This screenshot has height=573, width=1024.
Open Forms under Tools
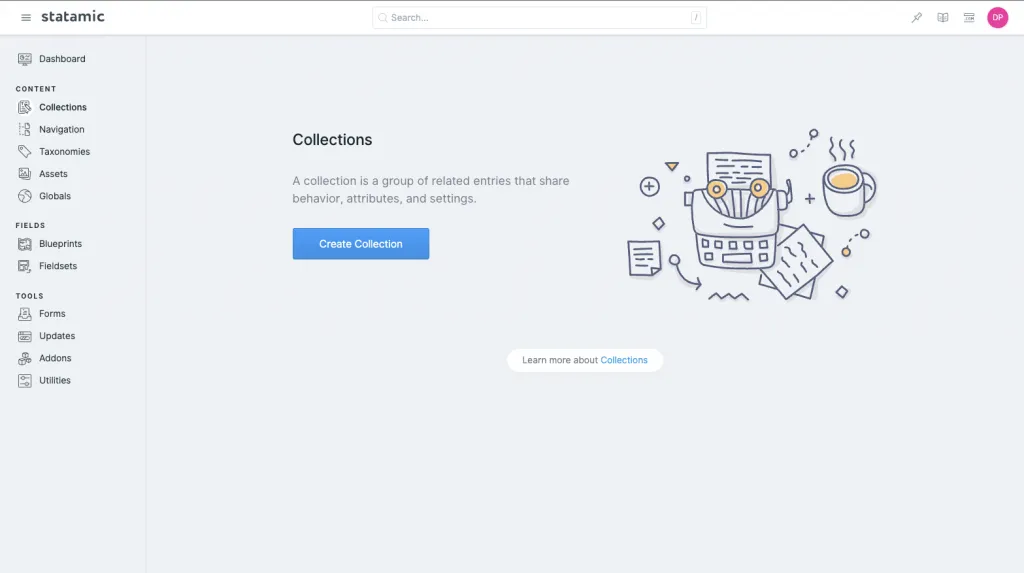(52, 314)
